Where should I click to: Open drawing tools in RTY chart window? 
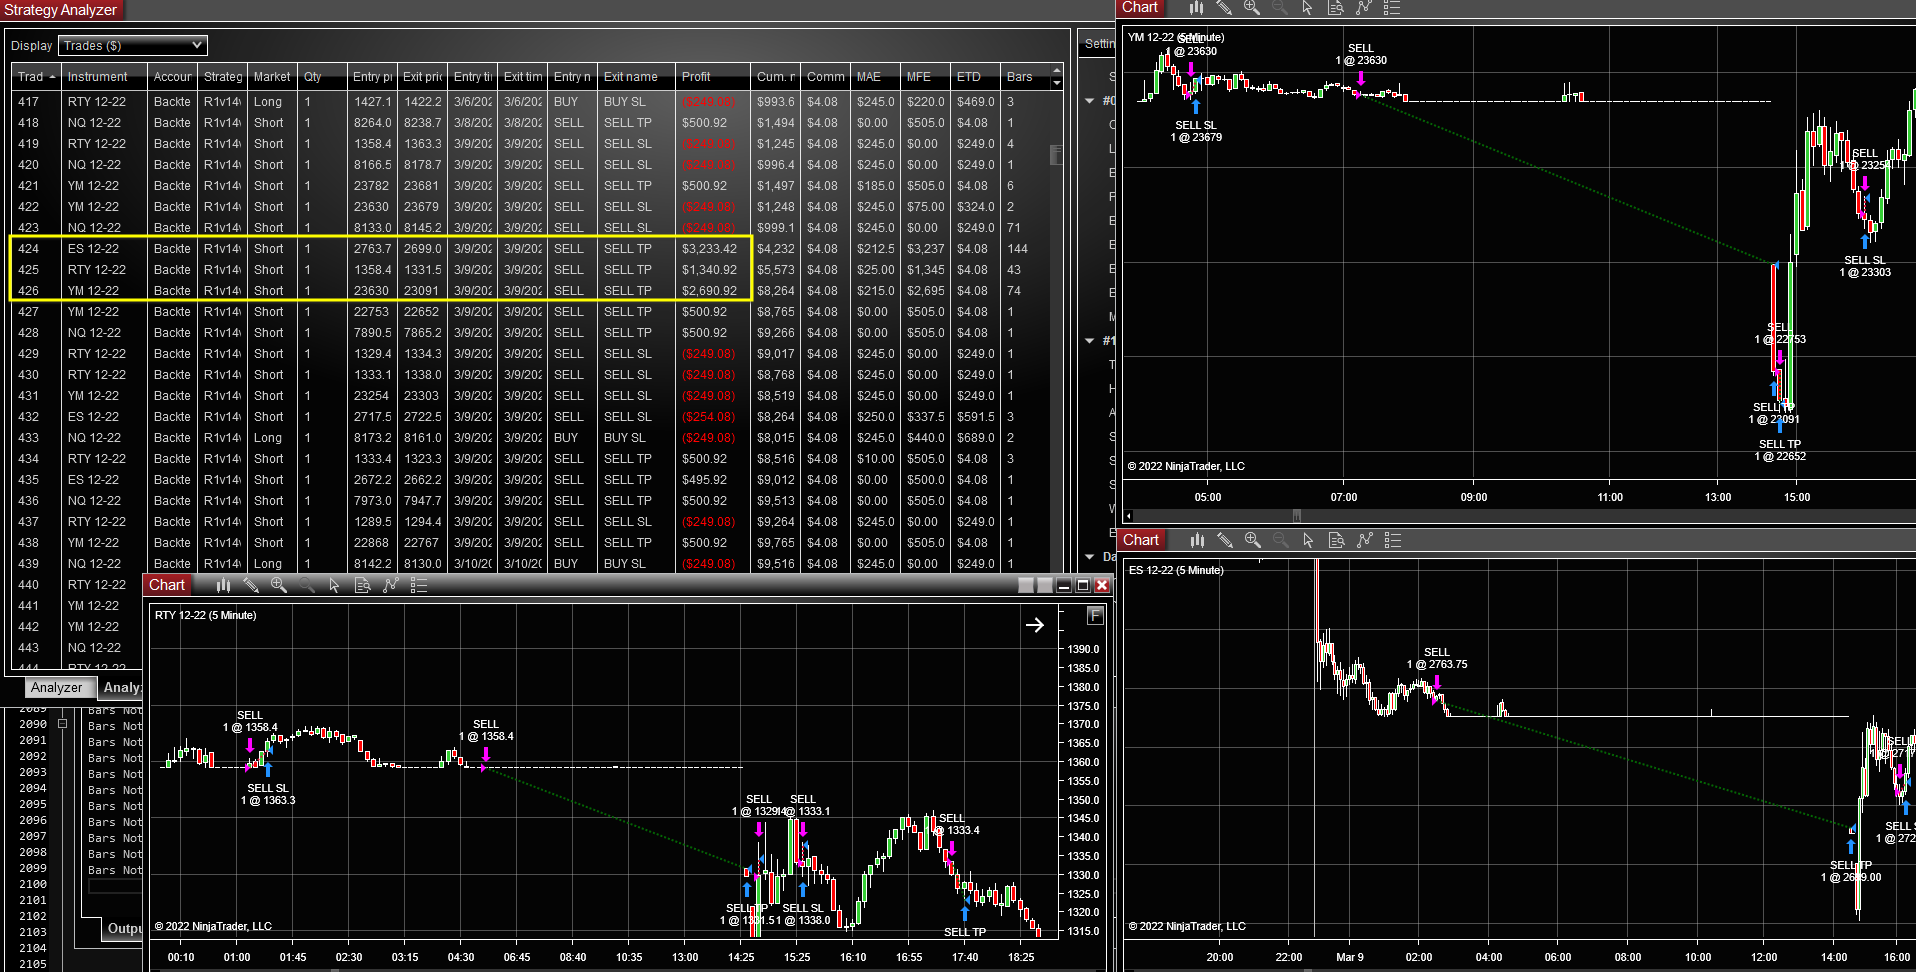point(251,585)
